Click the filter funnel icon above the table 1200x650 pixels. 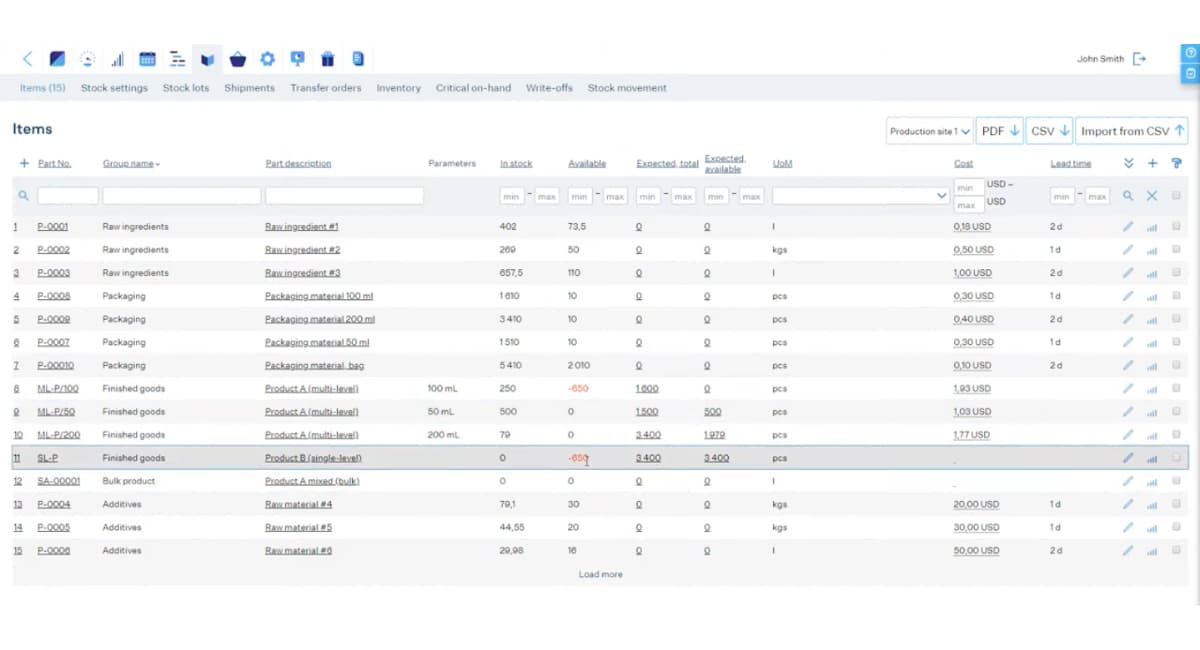pos(1176,163)
